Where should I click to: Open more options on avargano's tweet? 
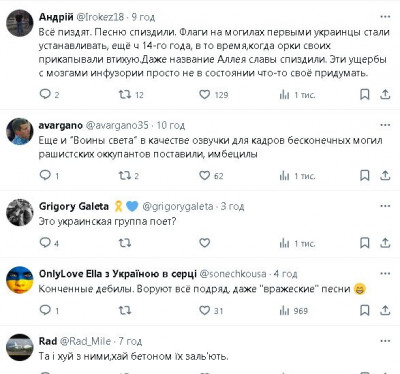(385, 125)
